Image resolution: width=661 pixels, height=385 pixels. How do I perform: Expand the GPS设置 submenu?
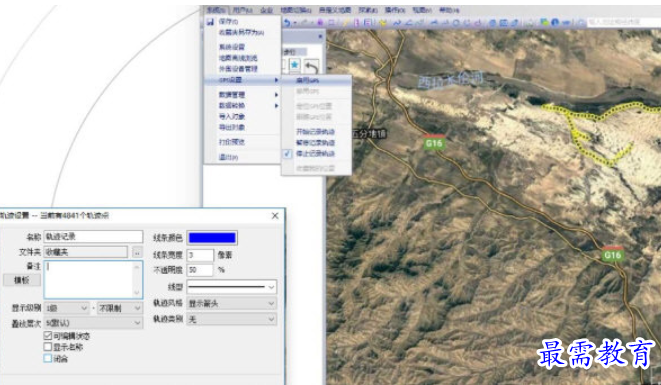[242, 80]
